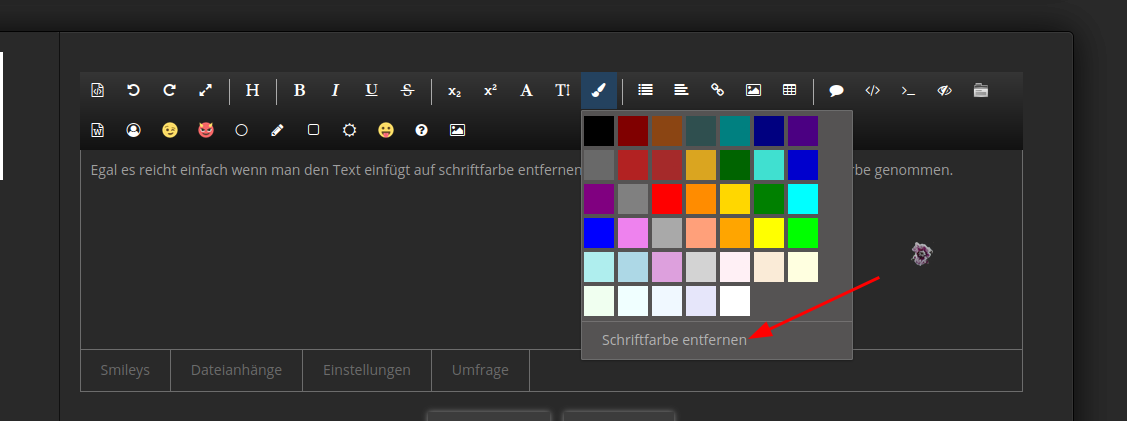Click the Undo arrow in the toolbar
Screen dimensions: 1127x421
[x=133, y=90]
